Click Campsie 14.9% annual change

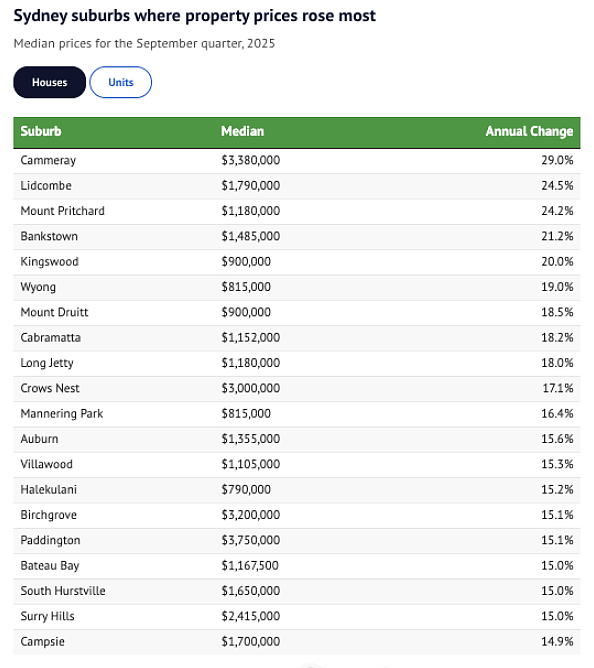coord(557,642)
